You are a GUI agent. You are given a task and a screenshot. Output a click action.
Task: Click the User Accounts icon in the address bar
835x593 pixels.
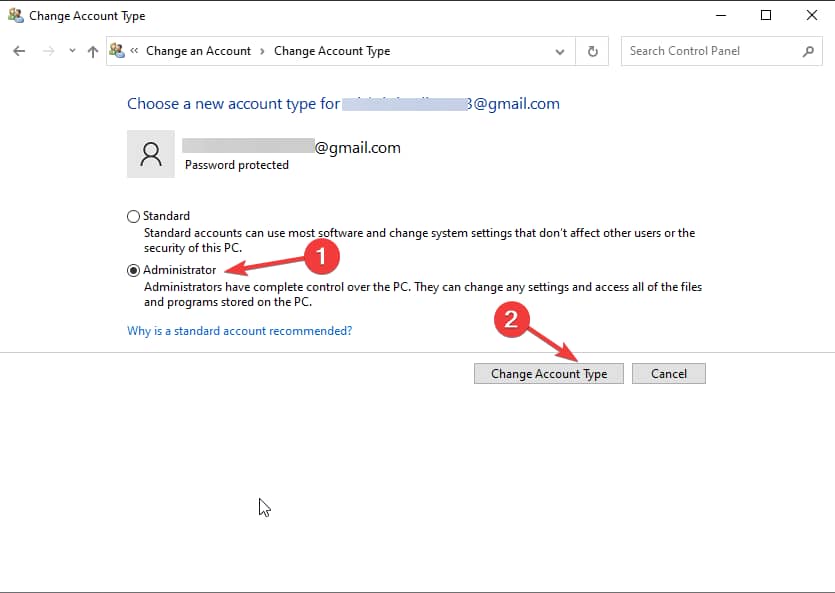coord(118,51)
